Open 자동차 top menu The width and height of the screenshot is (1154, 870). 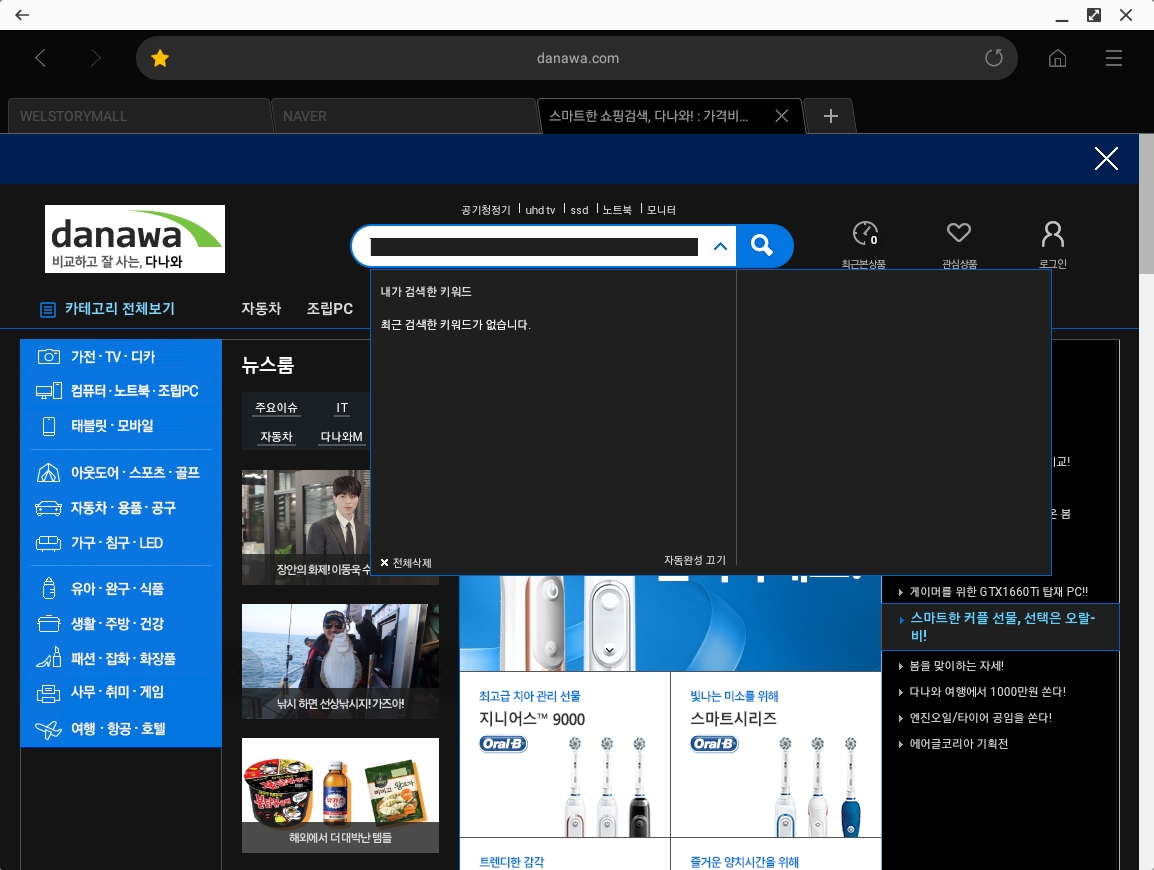(261, 308)
